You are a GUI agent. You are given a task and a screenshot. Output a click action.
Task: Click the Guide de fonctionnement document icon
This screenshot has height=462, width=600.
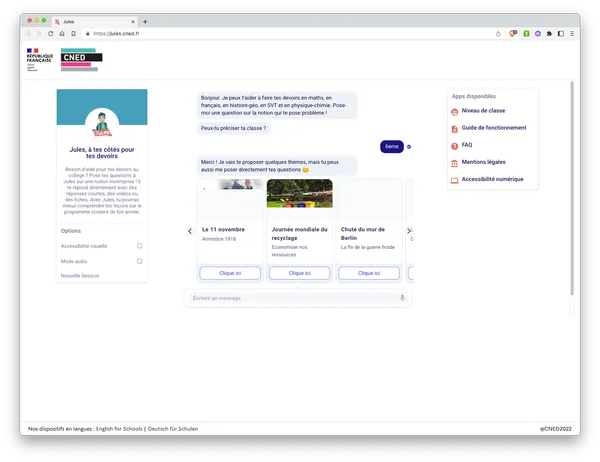pos(455,129)
